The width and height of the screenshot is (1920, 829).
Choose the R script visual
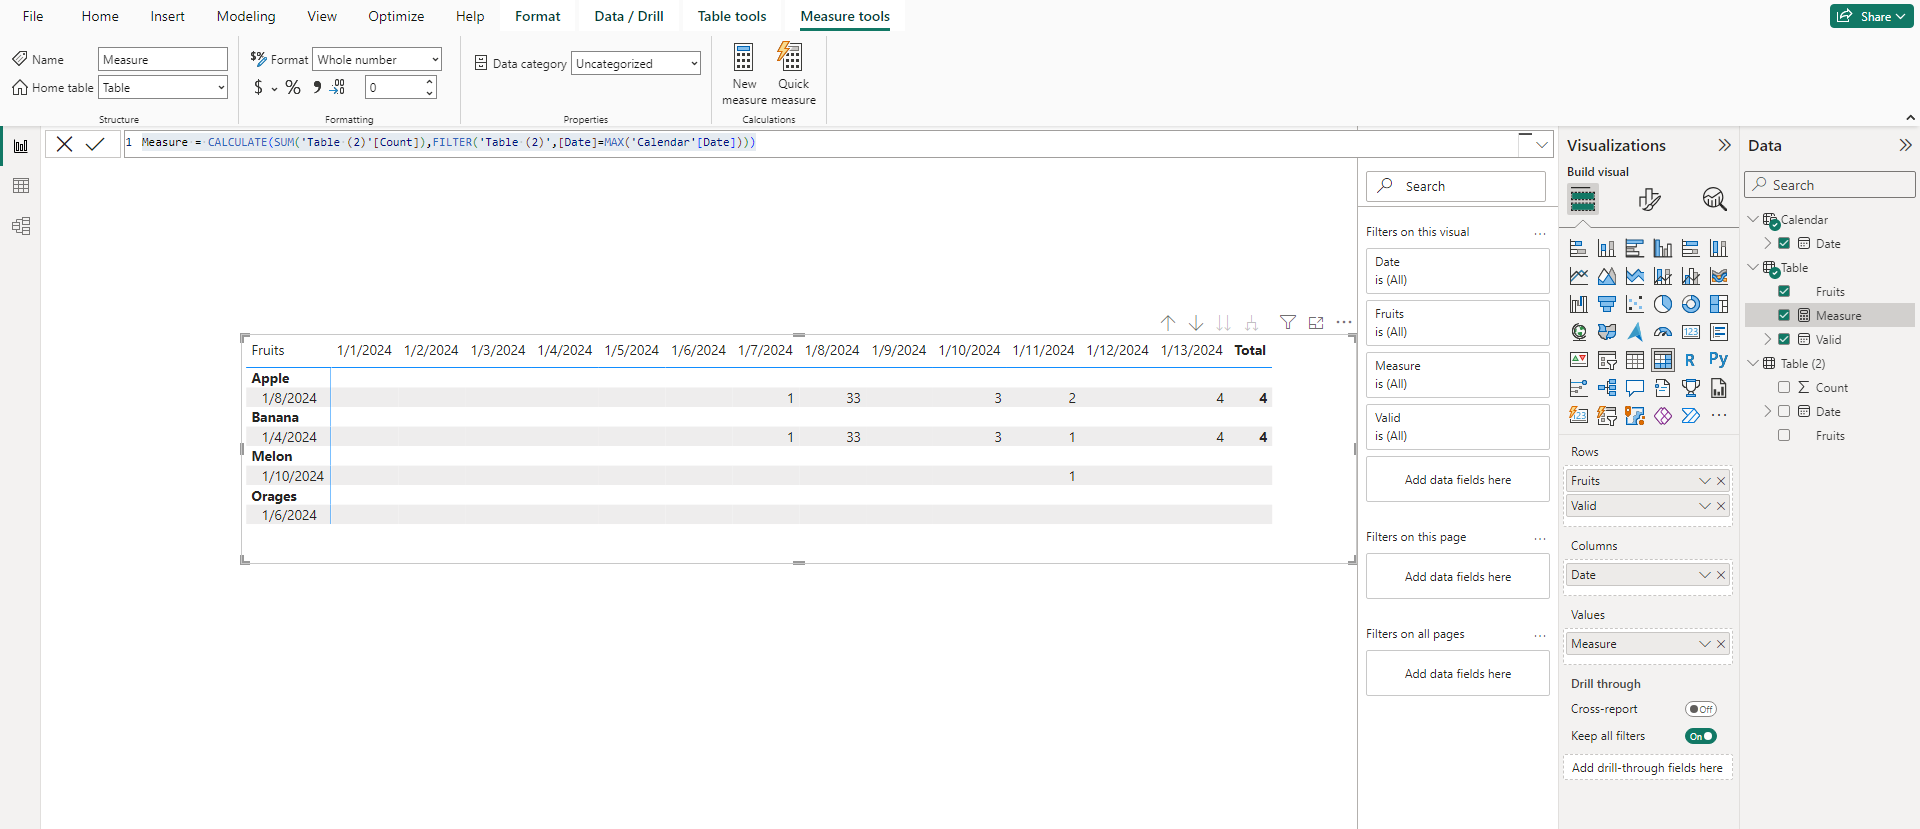point(1691,360)
